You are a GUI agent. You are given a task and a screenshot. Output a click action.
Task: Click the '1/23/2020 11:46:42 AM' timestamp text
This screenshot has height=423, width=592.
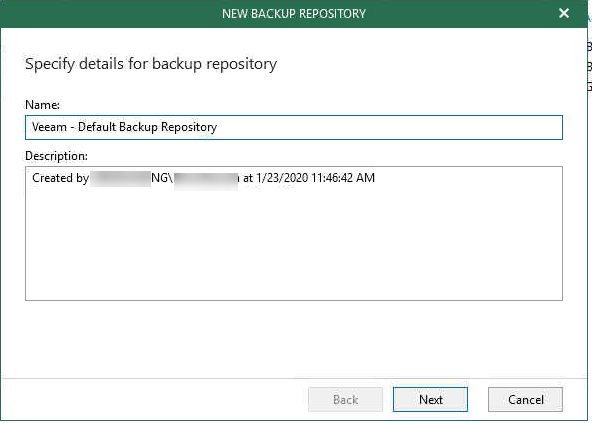coord(315,178)
